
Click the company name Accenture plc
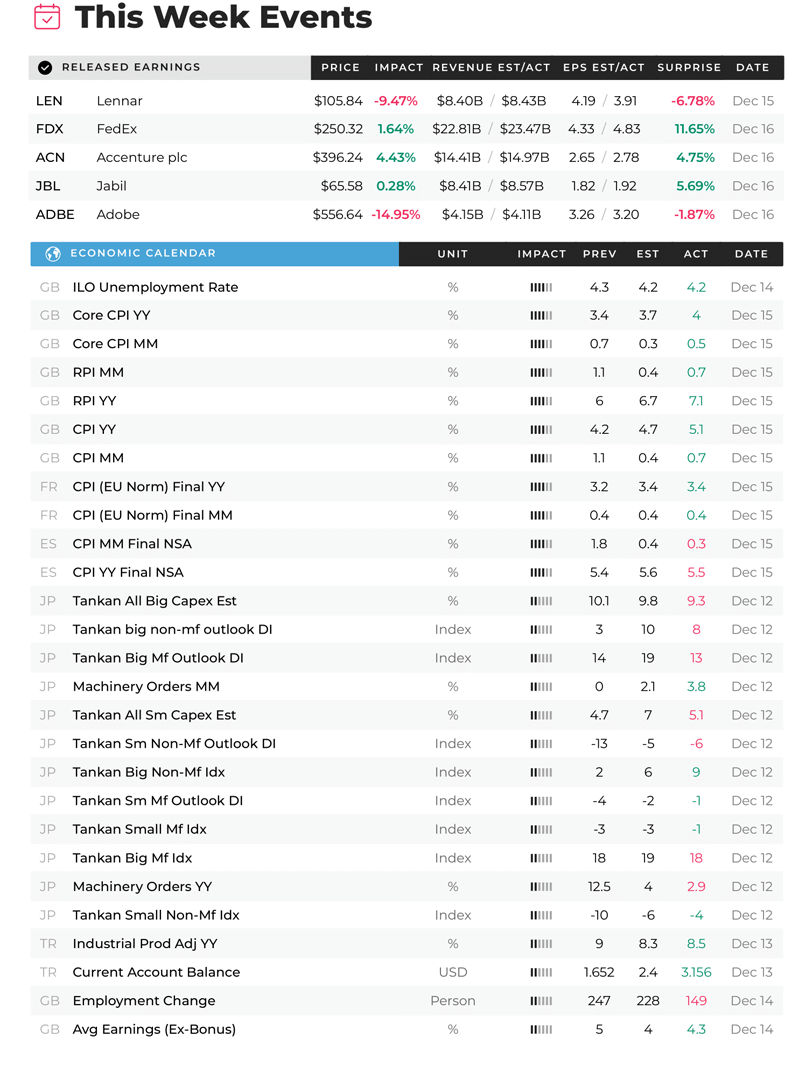(142, 157)
